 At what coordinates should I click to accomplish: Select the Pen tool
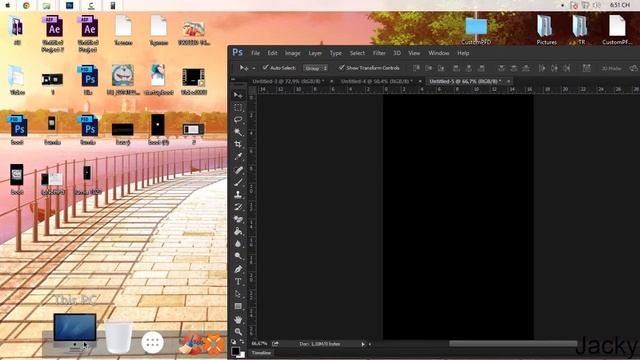238,269
